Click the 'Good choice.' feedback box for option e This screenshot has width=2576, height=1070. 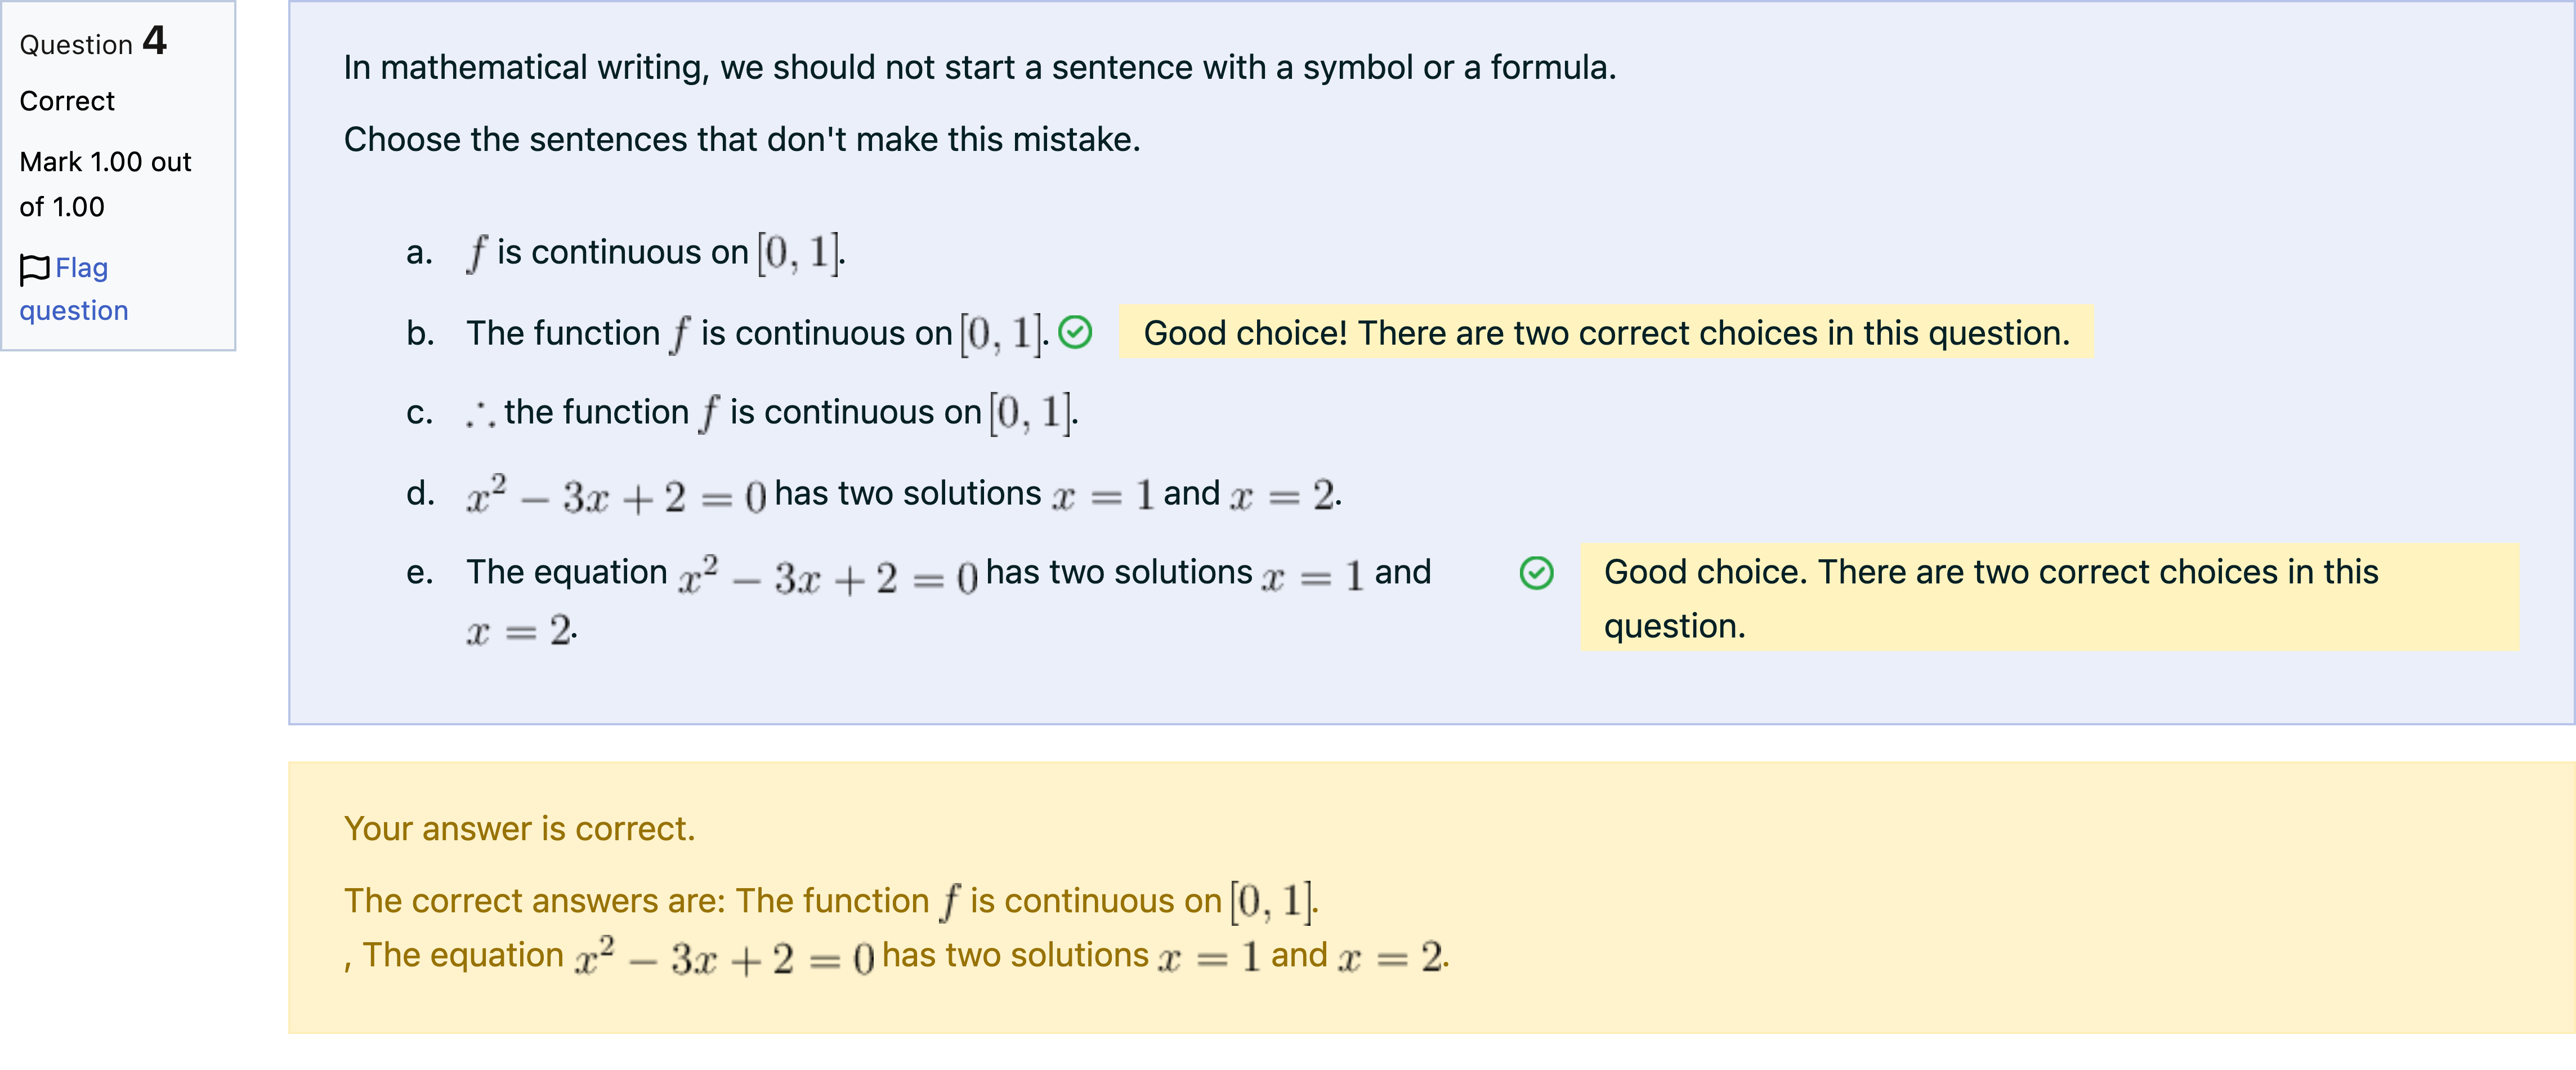[x=2049, y=598]
